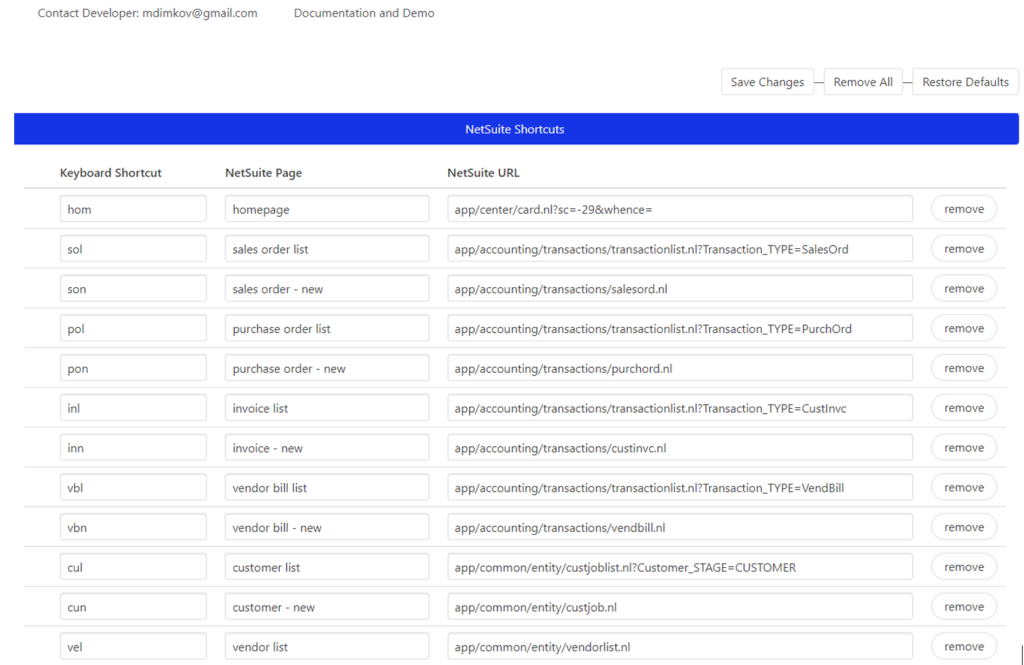Edit the 'purchase order list' page field
The height and width of the screenshot is (665, 1024).
tap(327, 329)
